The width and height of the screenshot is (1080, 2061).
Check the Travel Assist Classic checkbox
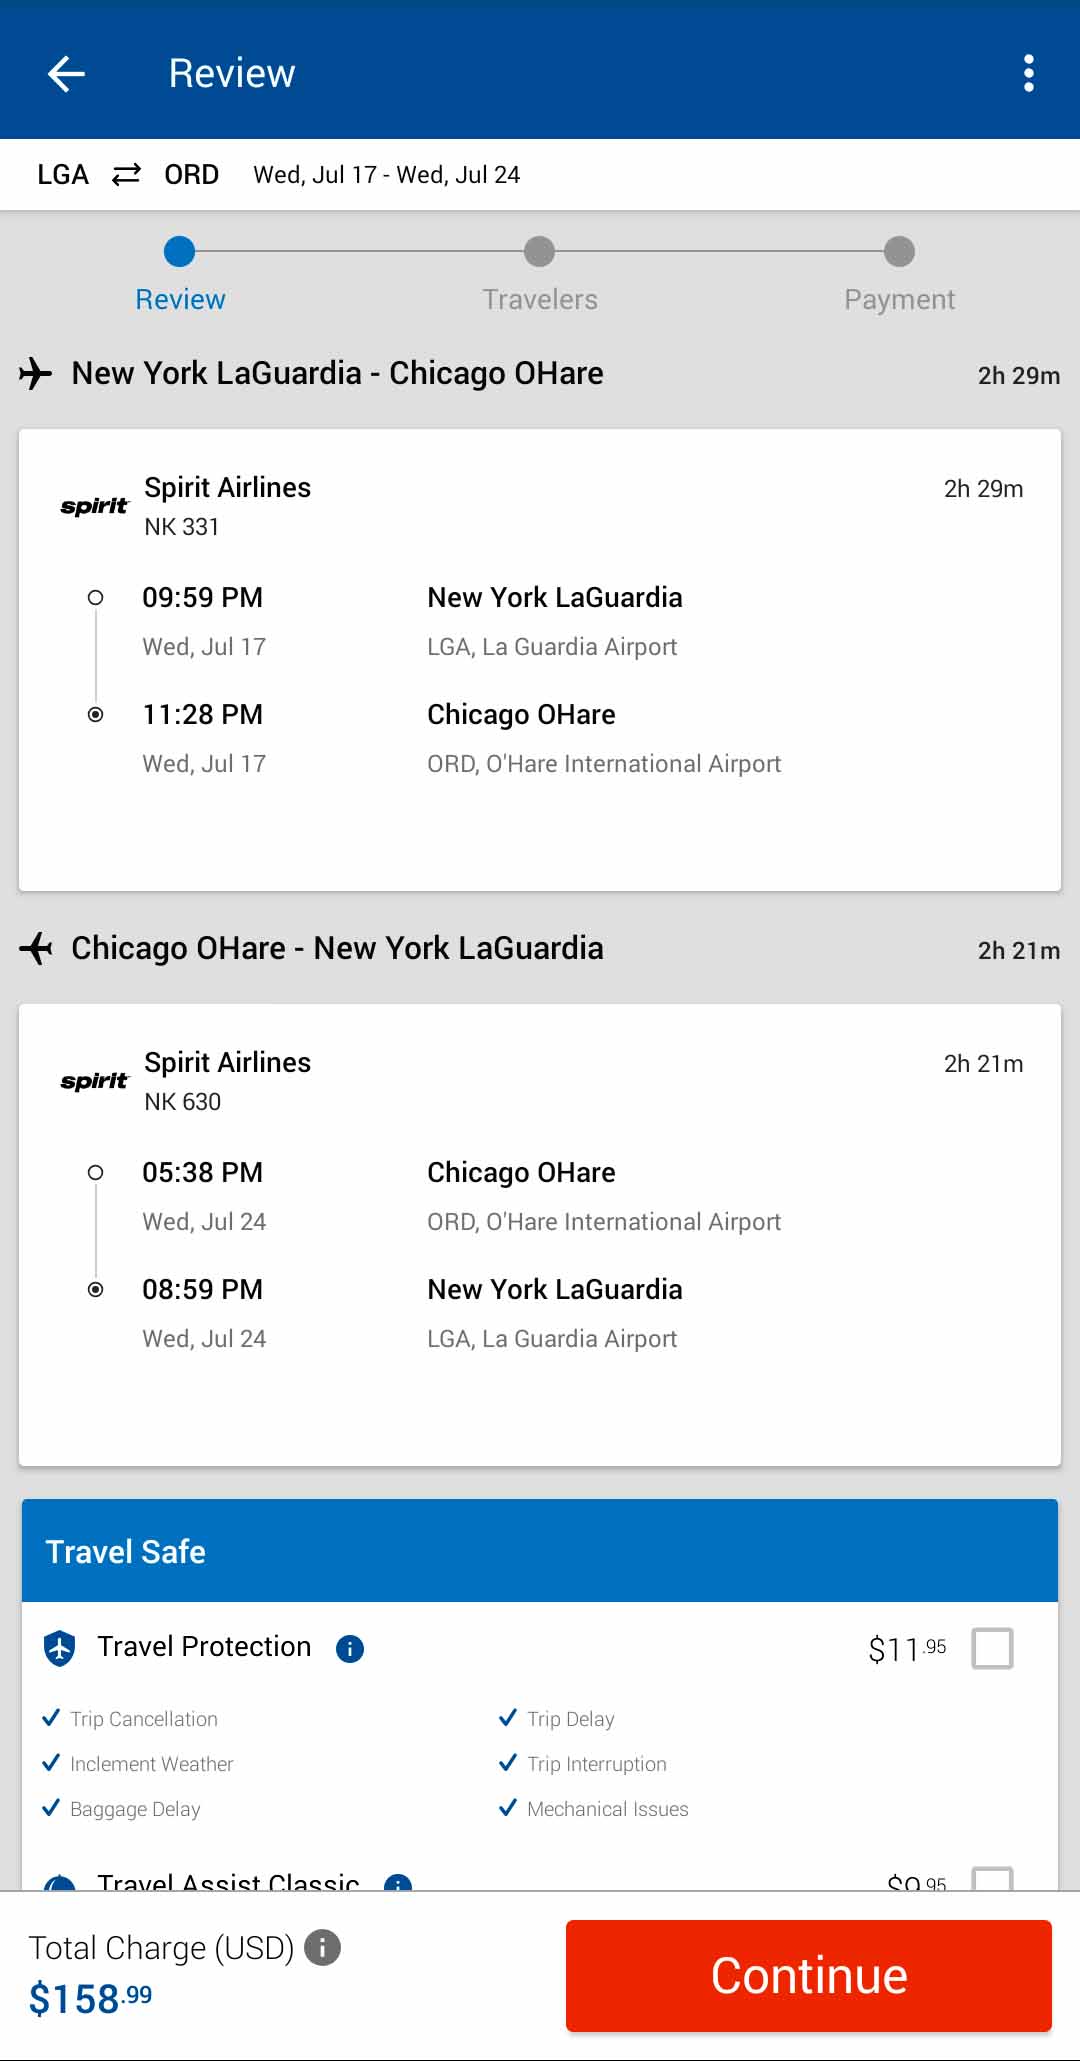992,1880
